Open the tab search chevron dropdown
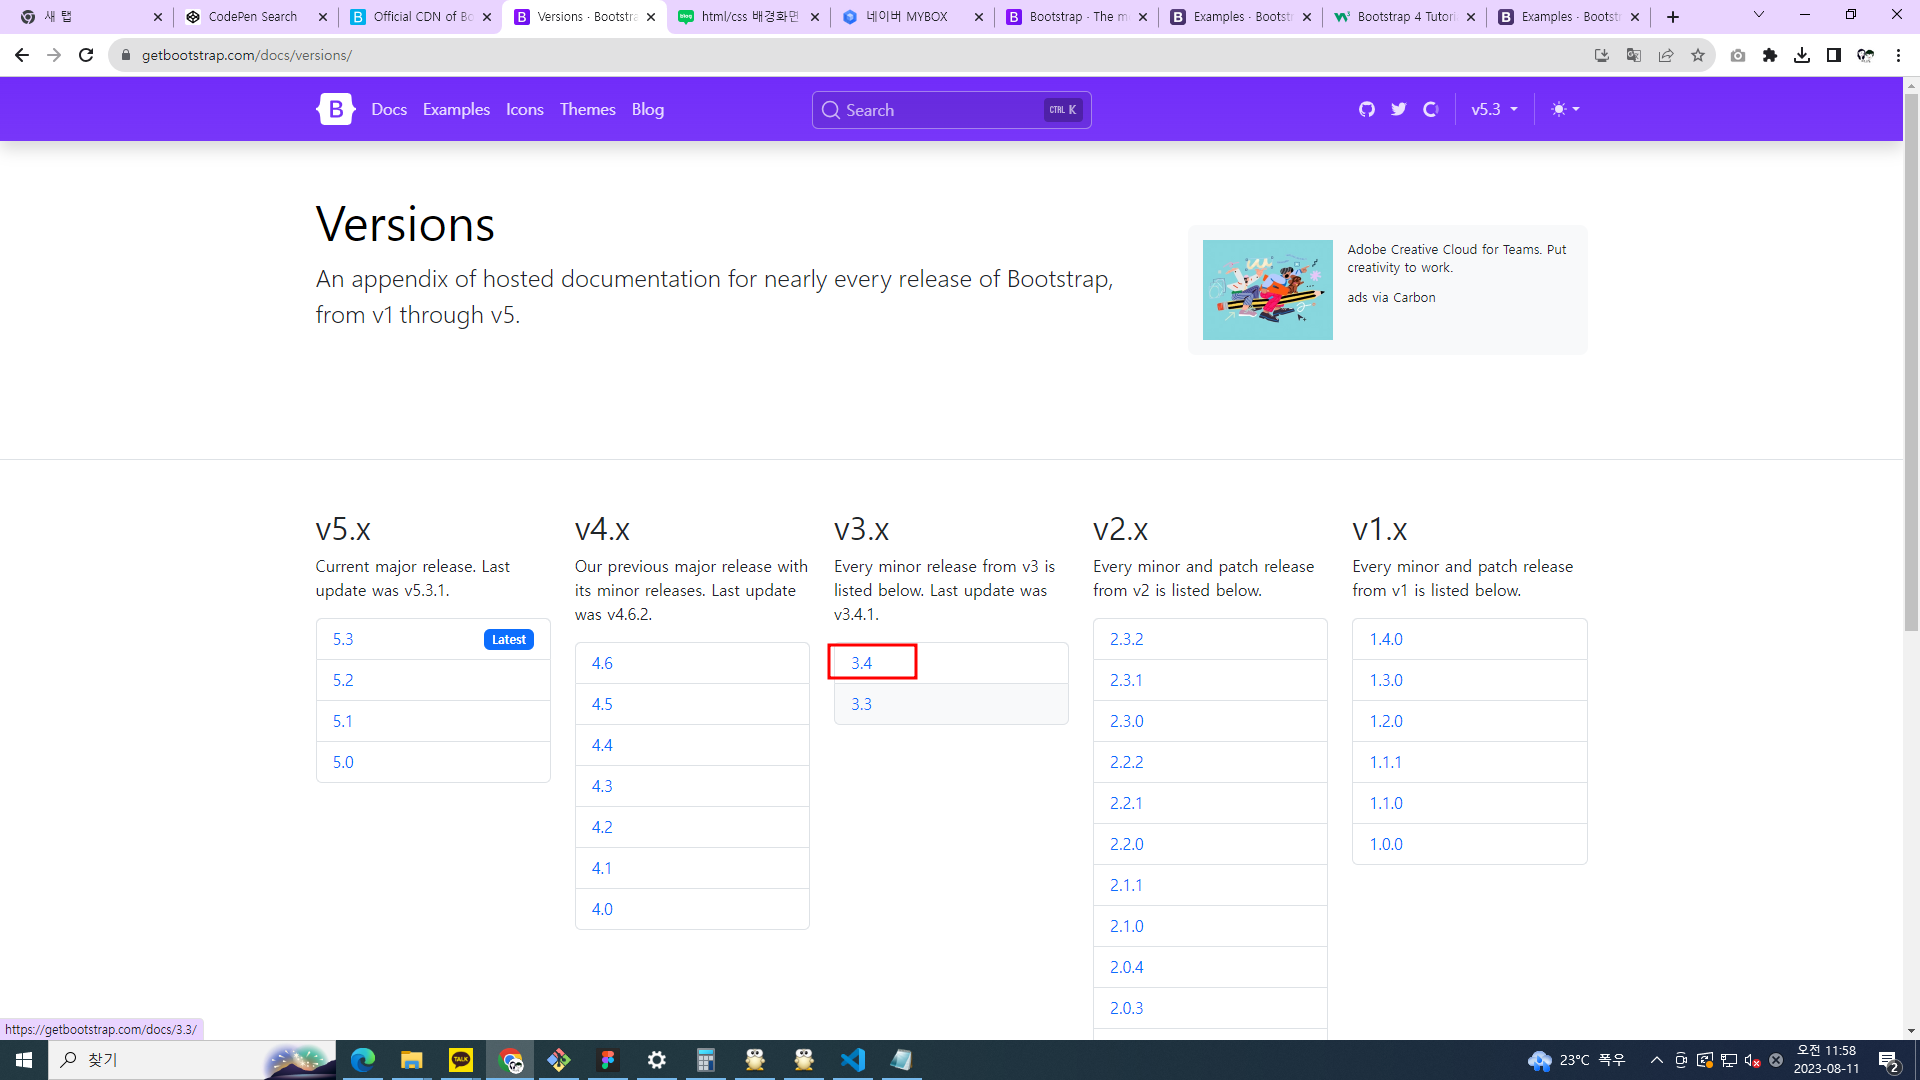The height and width of the screenshot is (1080, 1920). point(1758,15)
